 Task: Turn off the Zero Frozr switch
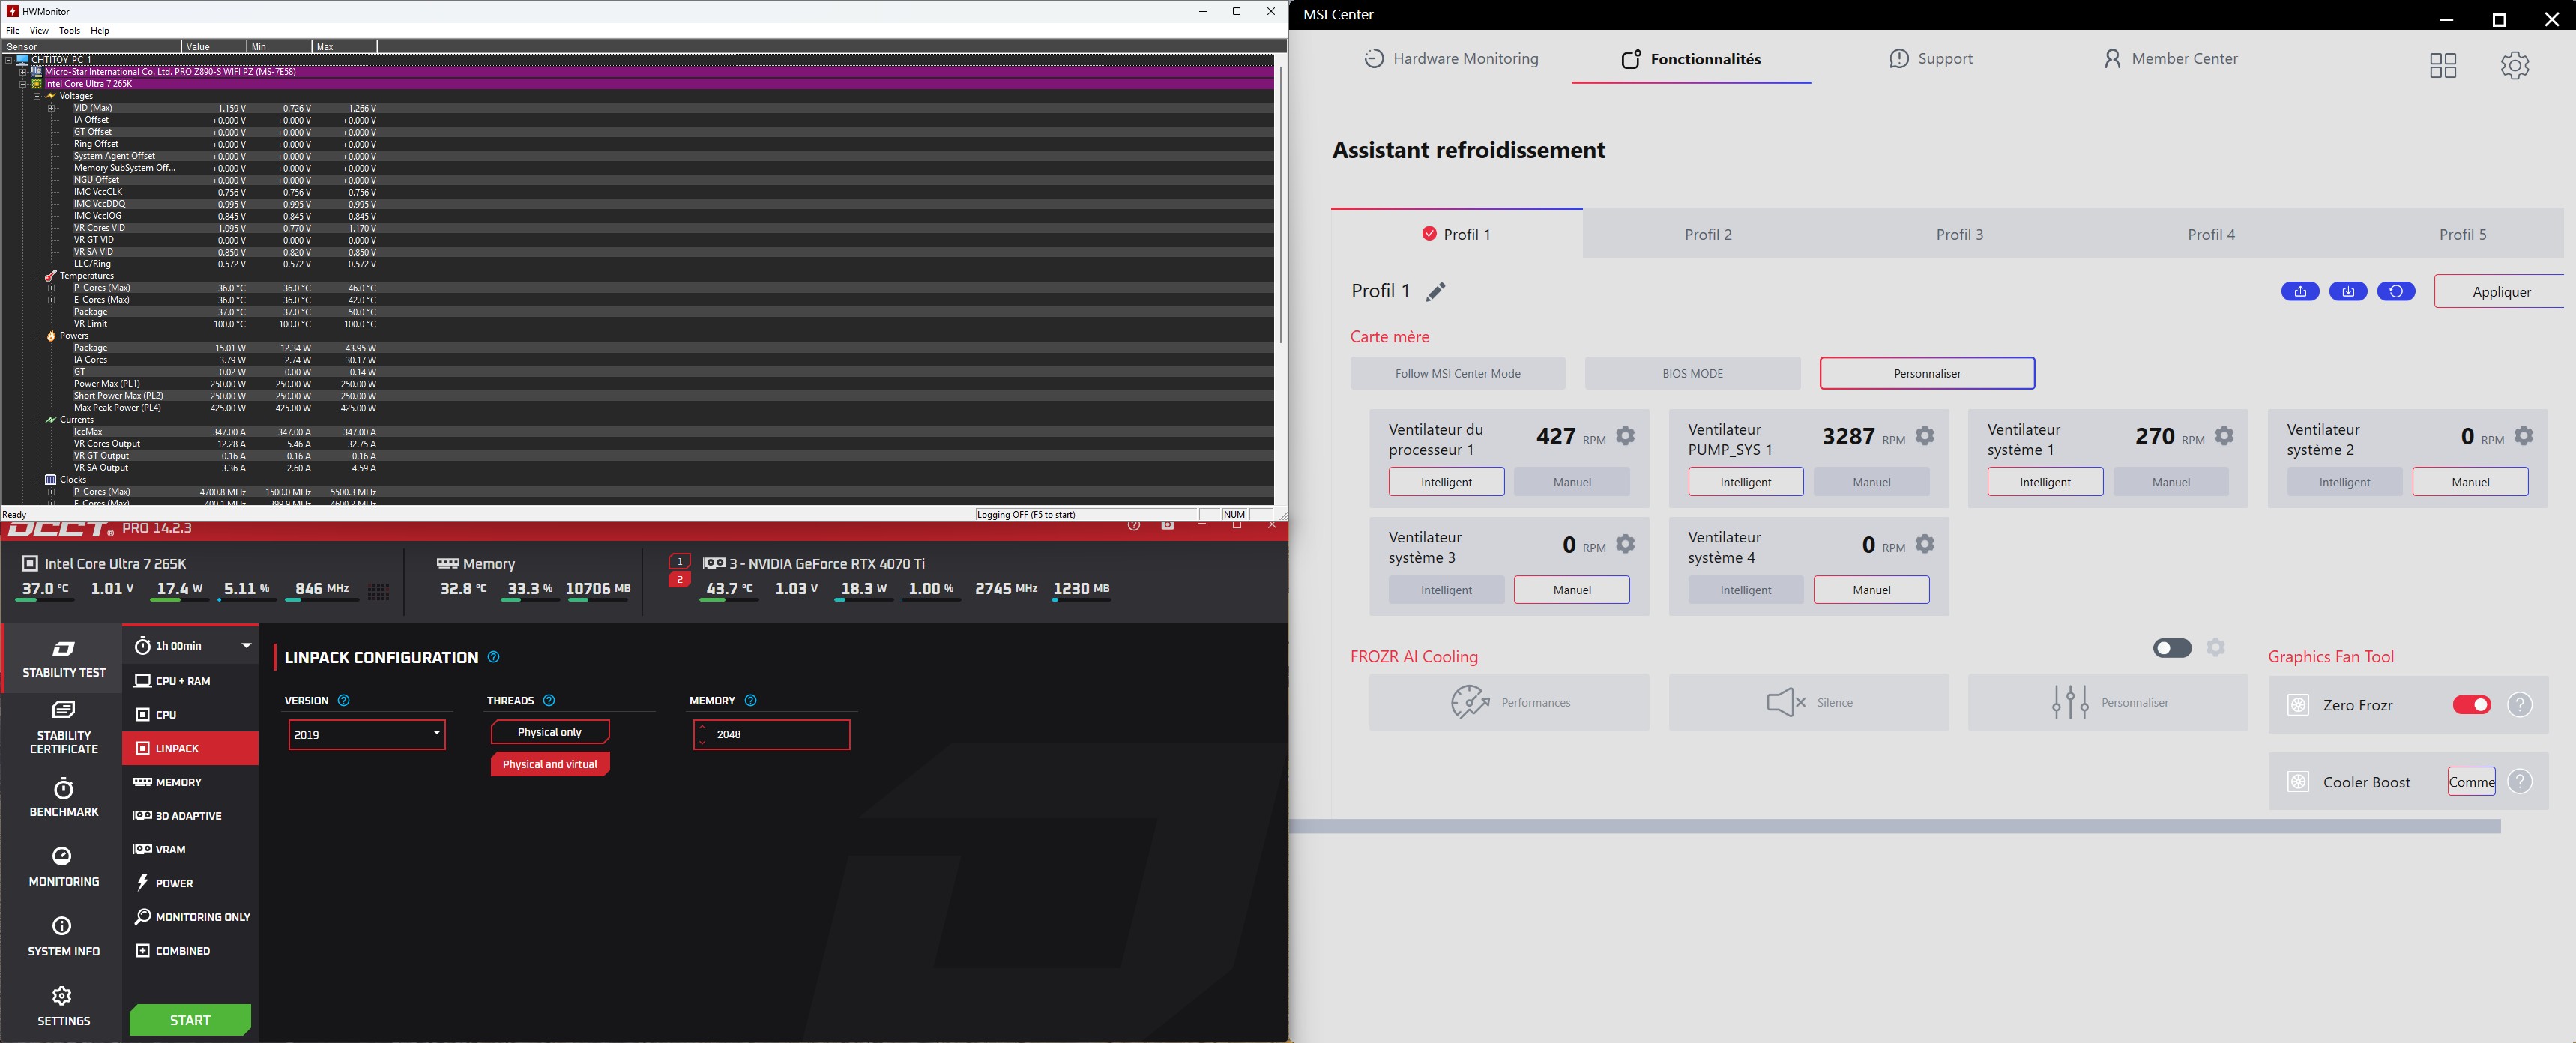click(x=2472, y=705)
